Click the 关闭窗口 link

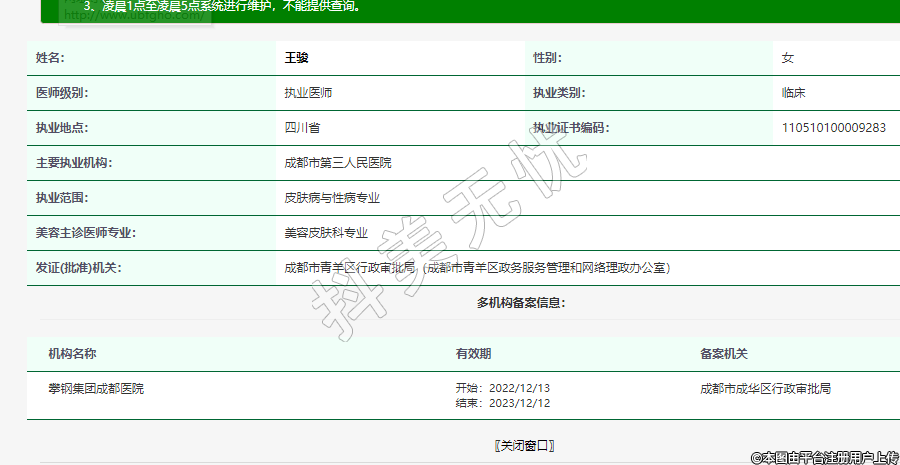(524, 445)
